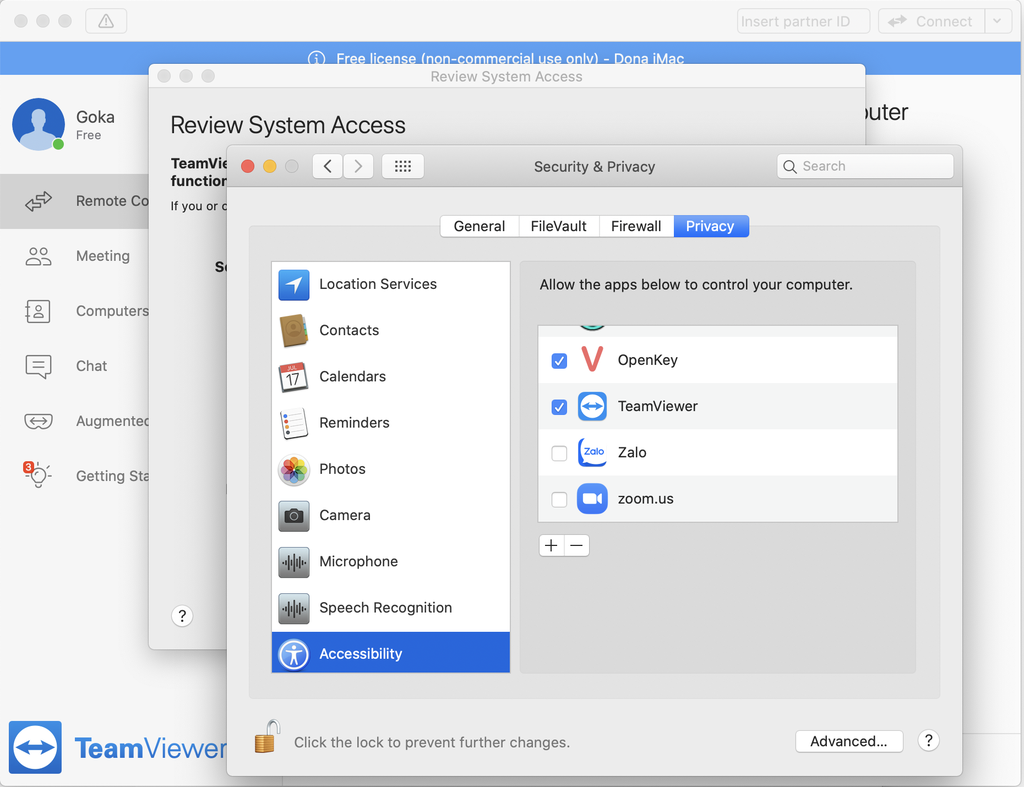Go back in System Preferences
The image size is (1024, 787).
point(328,167)
